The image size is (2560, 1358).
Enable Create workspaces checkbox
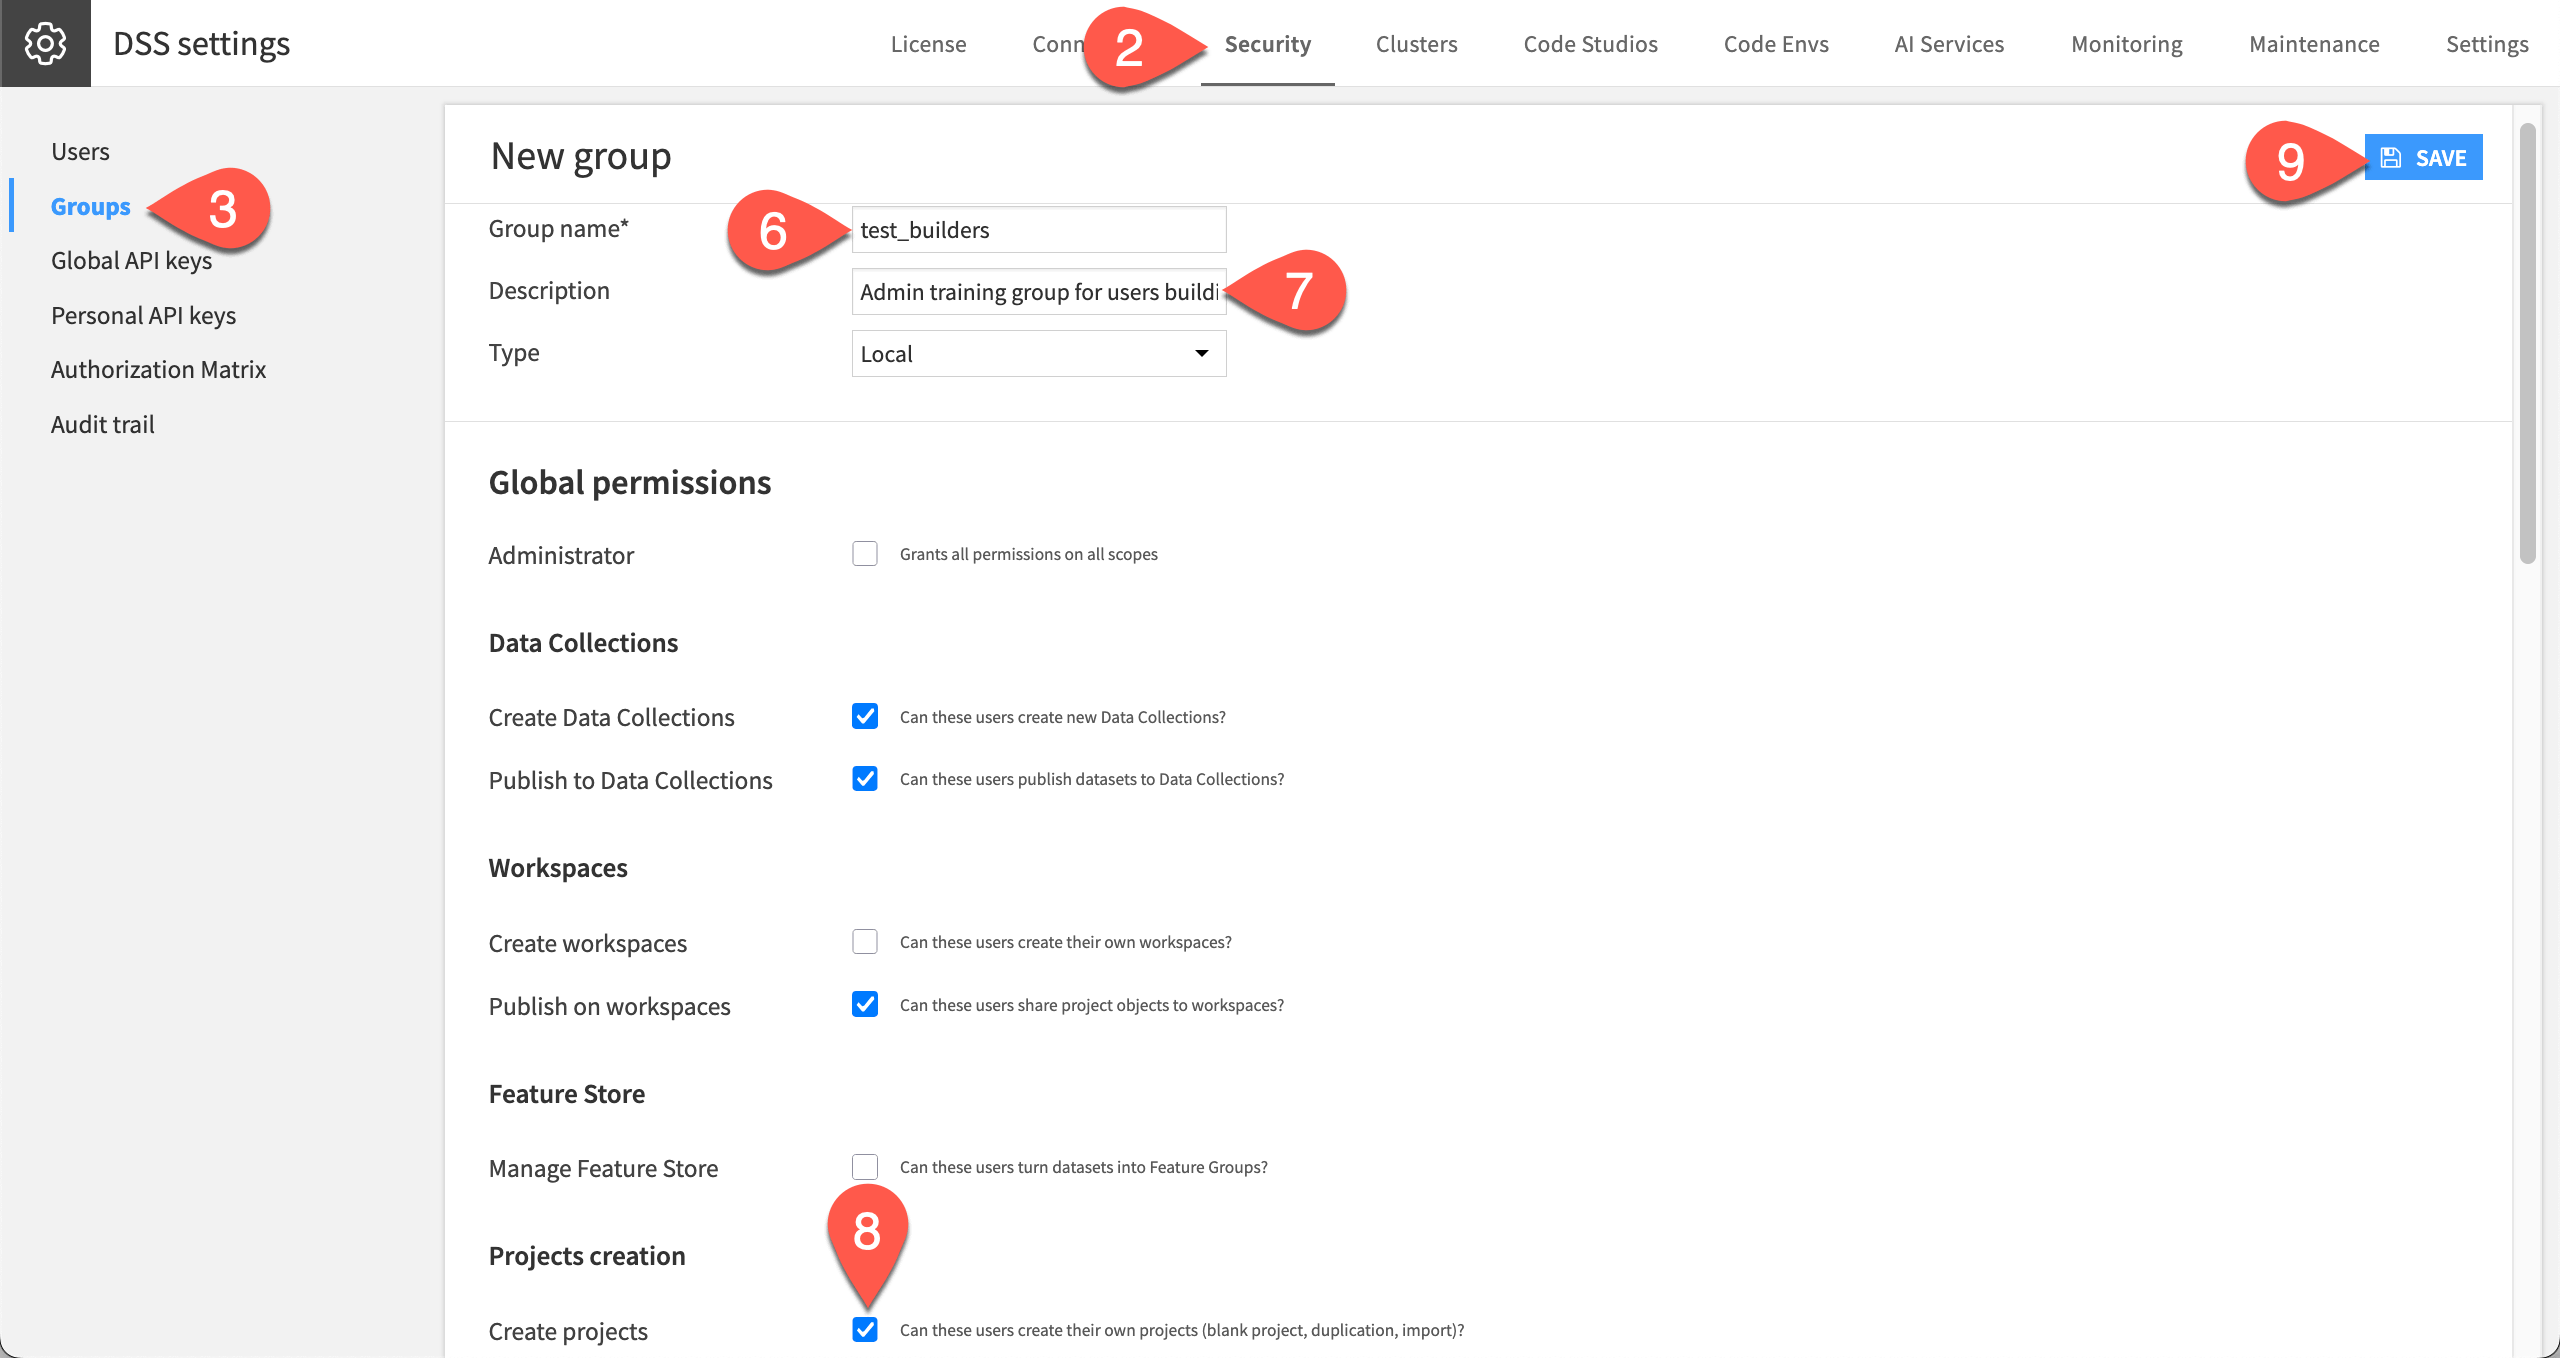[865, 942]
